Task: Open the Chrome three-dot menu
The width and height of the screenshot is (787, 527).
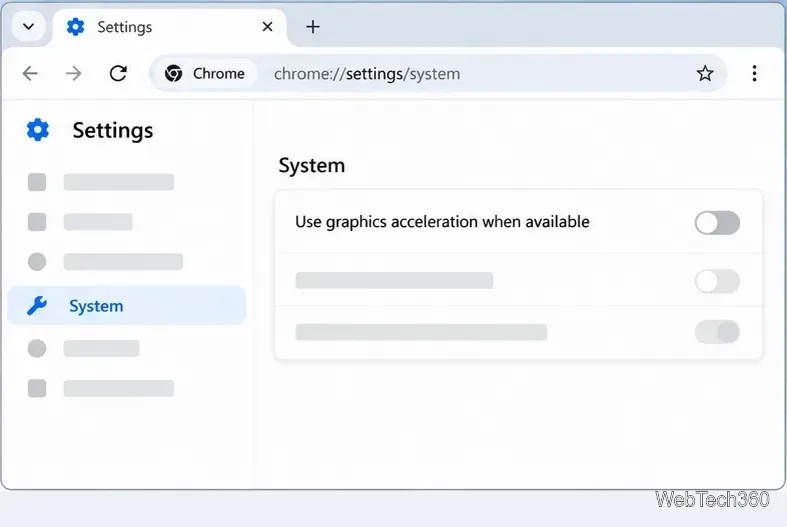Action: coord(754,73)
